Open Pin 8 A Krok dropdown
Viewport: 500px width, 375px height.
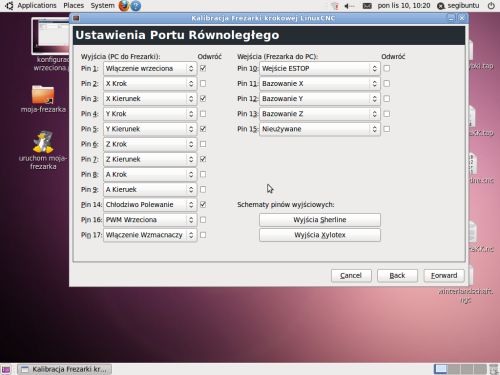pyautogui.click(x=150, y=174)
